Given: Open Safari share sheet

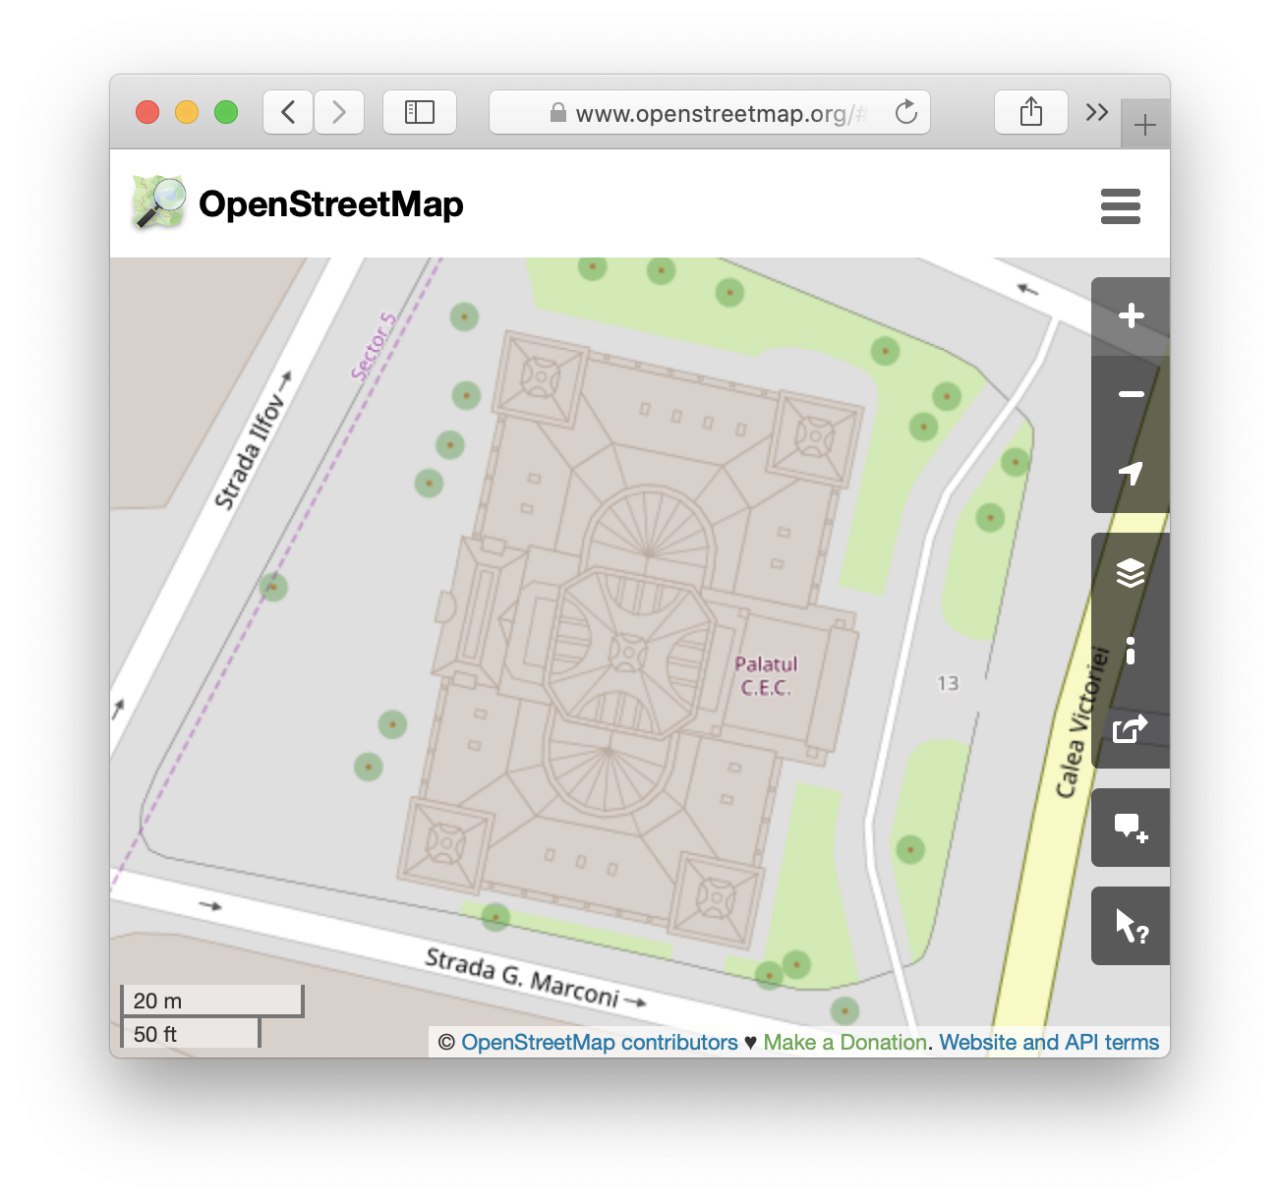Looking at the screenshot, I should [1031, 112].
